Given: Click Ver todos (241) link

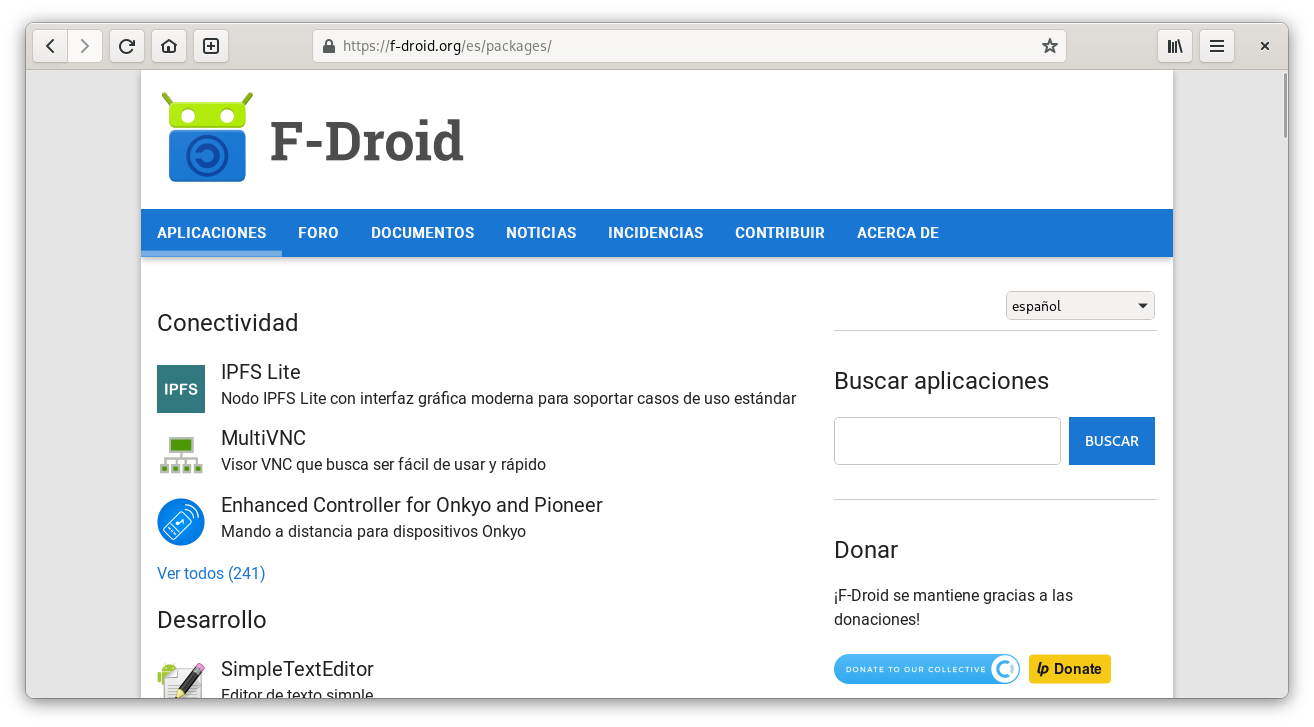Looking at the screenshot, I should coord(211,573).
